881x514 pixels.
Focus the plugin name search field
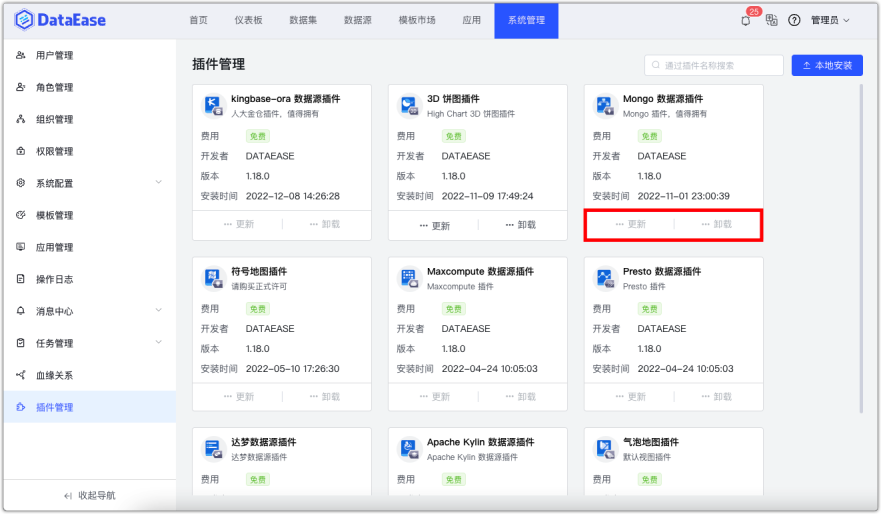point(714,65)
